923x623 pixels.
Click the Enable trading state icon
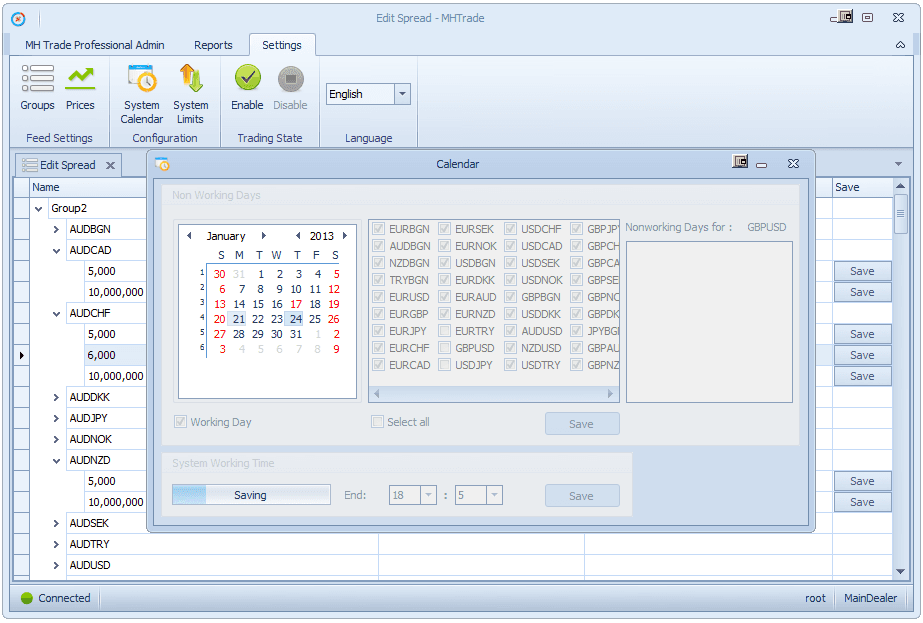[x=247, y=88]
